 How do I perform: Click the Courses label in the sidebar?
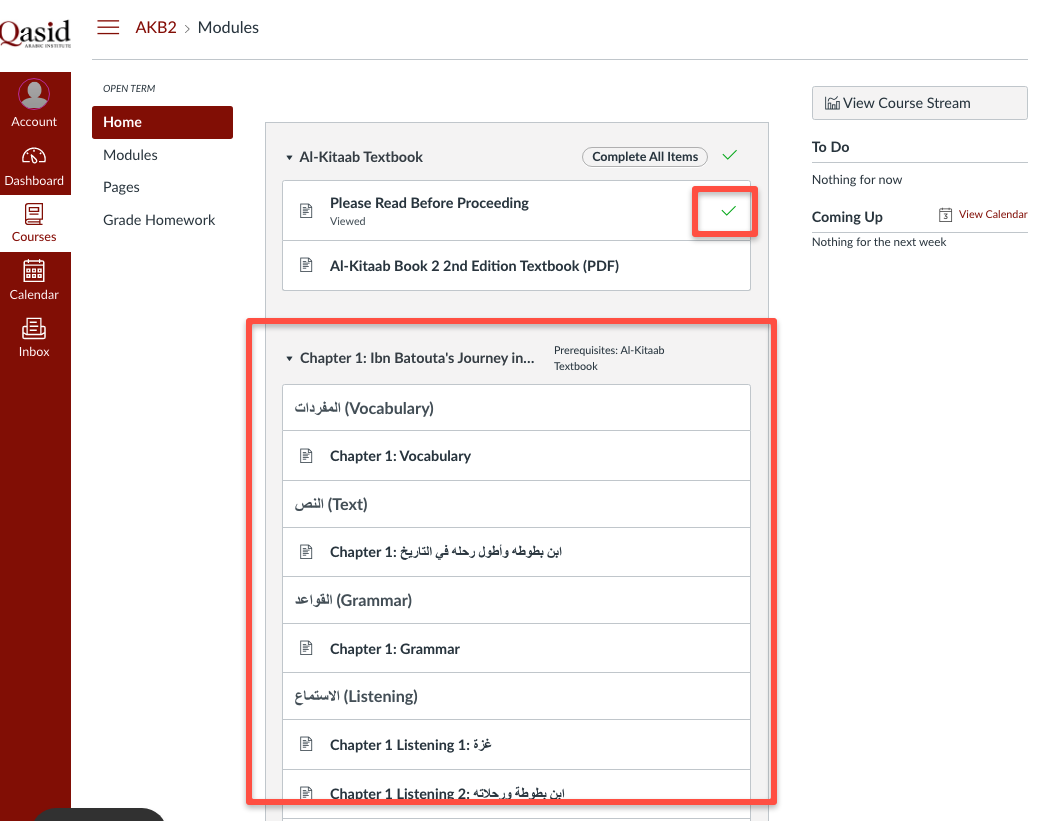(x=34, y=237)
